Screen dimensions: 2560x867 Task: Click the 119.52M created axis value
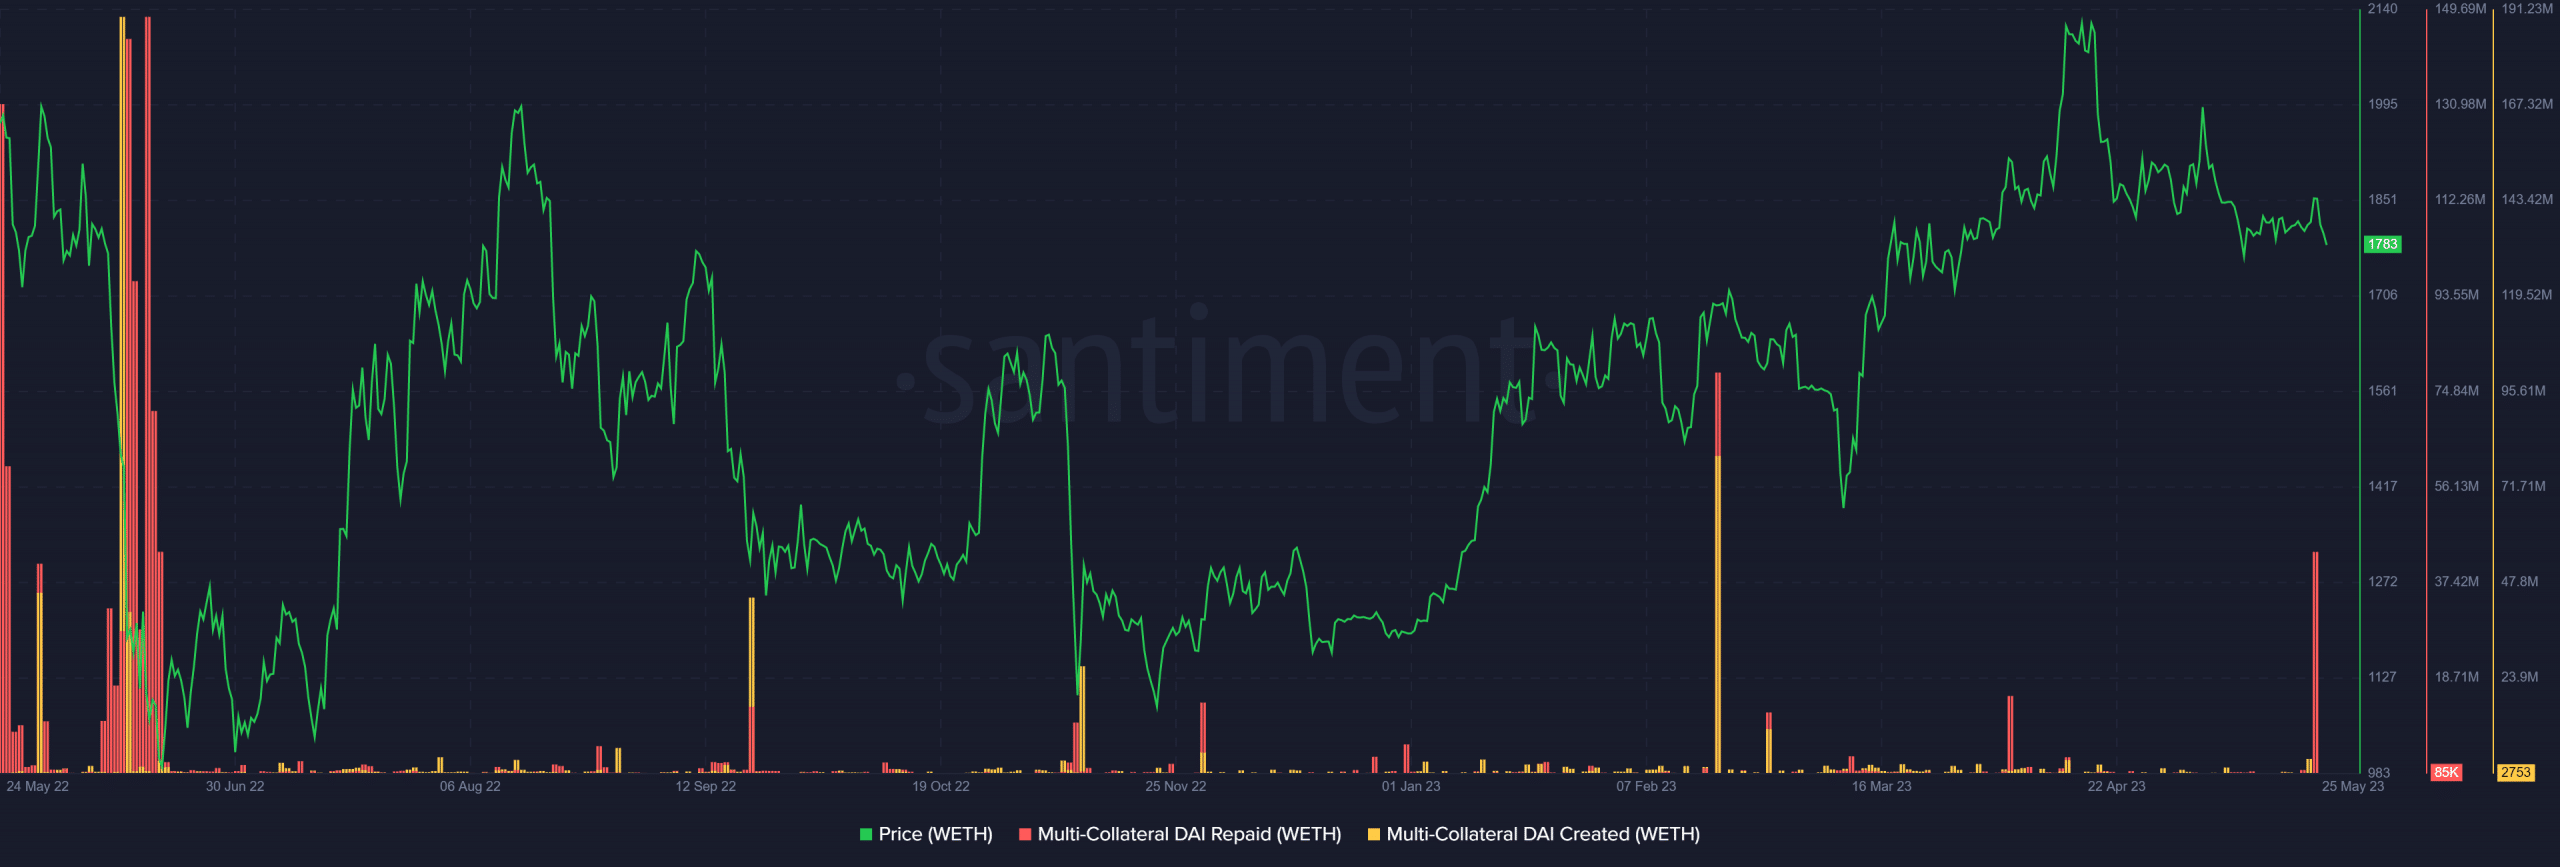pos(2527,295)
